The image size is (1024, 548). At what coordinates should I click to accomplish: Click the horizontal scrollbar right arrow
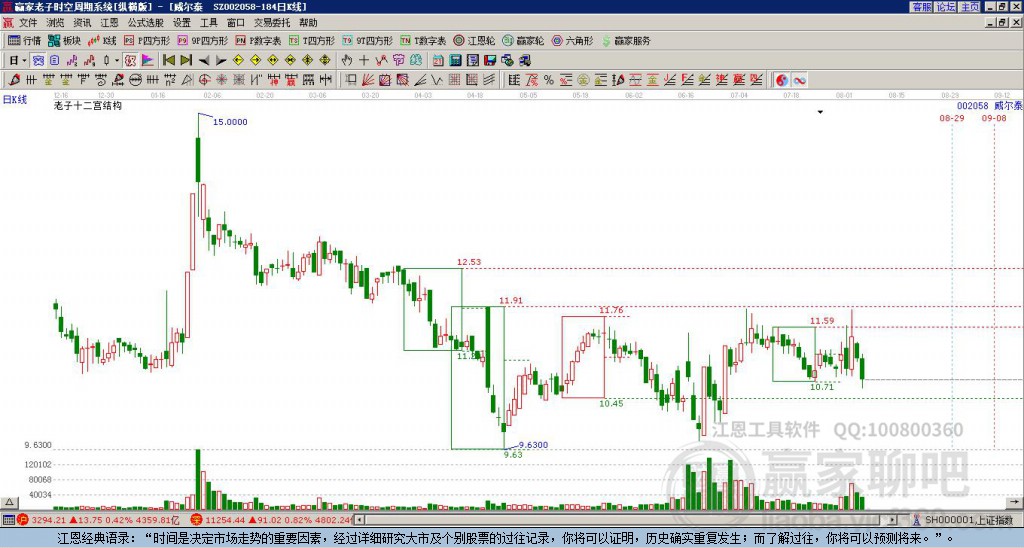point(893,520)
